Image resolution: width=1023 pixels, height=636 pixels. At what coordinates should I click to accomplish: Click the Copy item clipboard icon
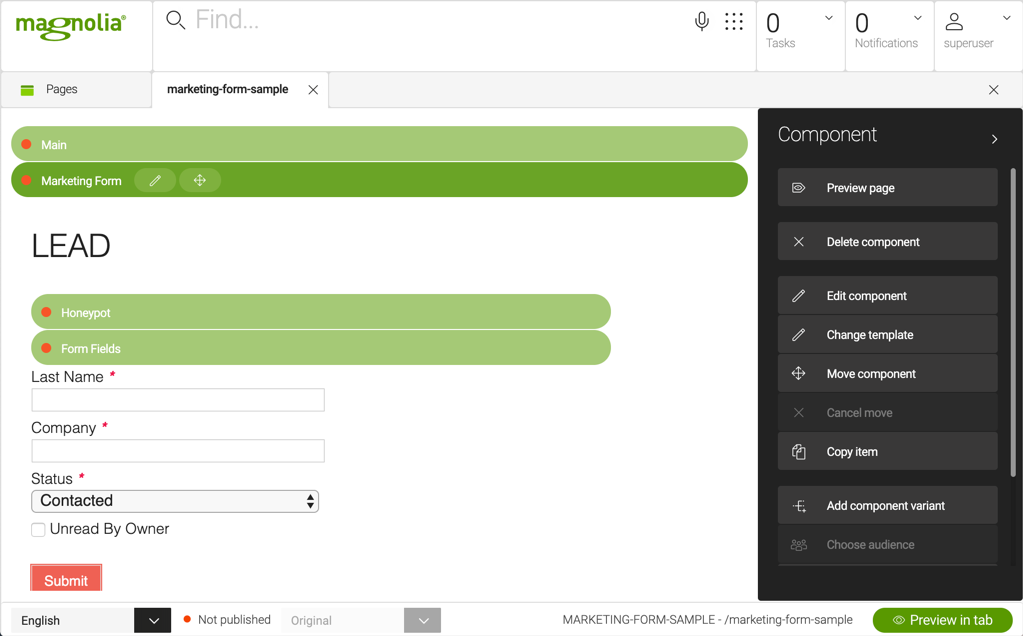[799, 452]
